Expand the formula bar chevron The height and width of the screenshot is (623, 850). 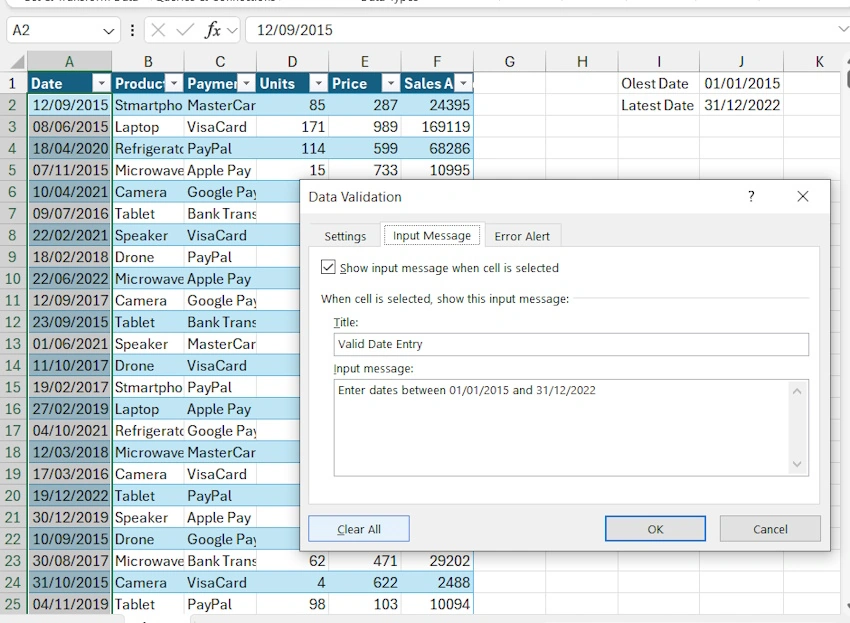point(843,30)
